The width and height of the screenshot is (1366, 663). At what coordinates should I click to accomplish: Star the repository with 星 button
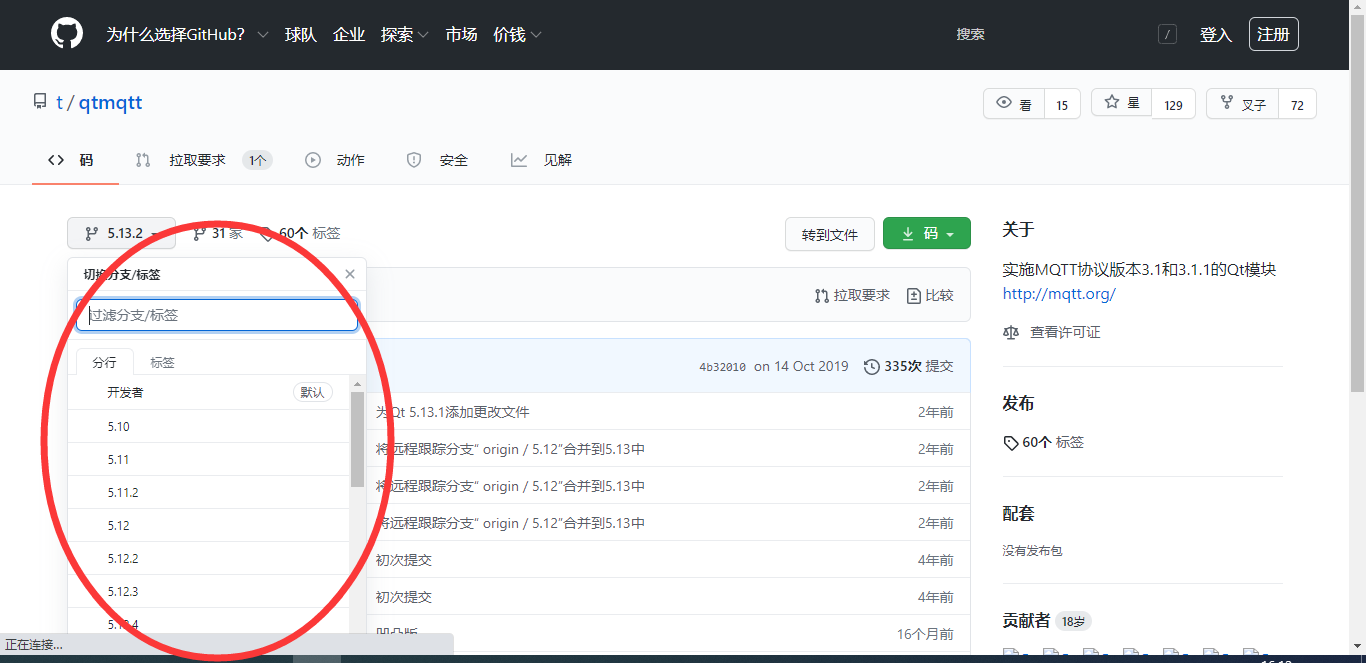click(x=1122, y=103)
